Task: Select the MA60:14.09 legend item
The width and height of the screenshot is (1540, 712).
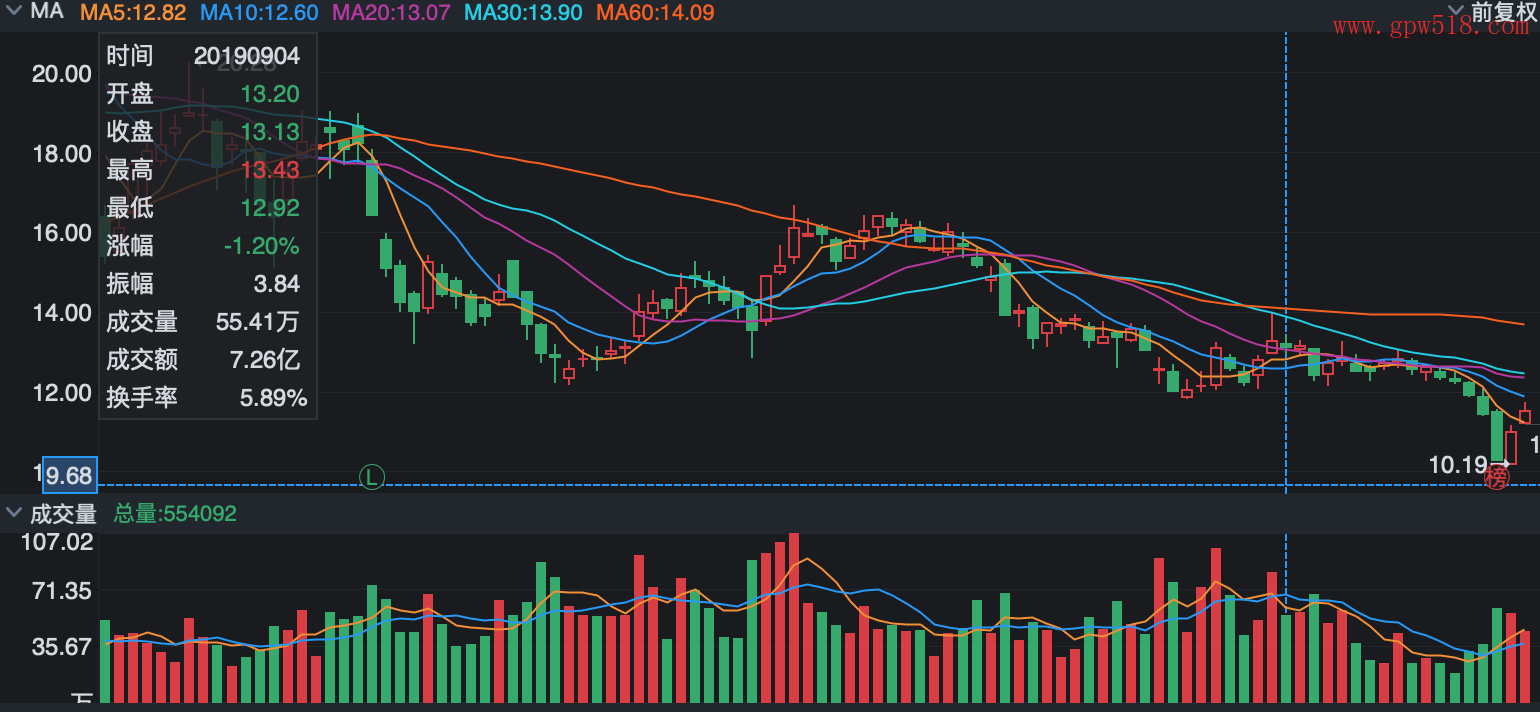Action: click(x=655, y=13)
